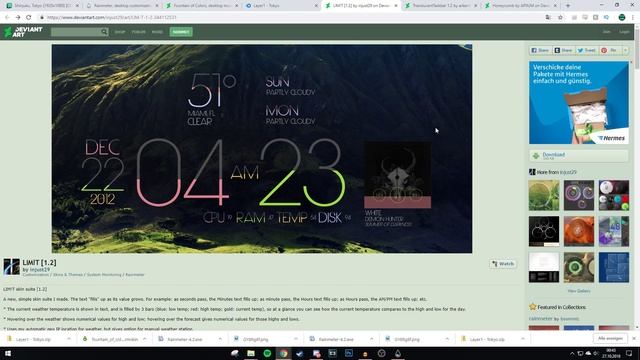
Task: Click the green SUBMIT button
Action: tap(181, 32)
